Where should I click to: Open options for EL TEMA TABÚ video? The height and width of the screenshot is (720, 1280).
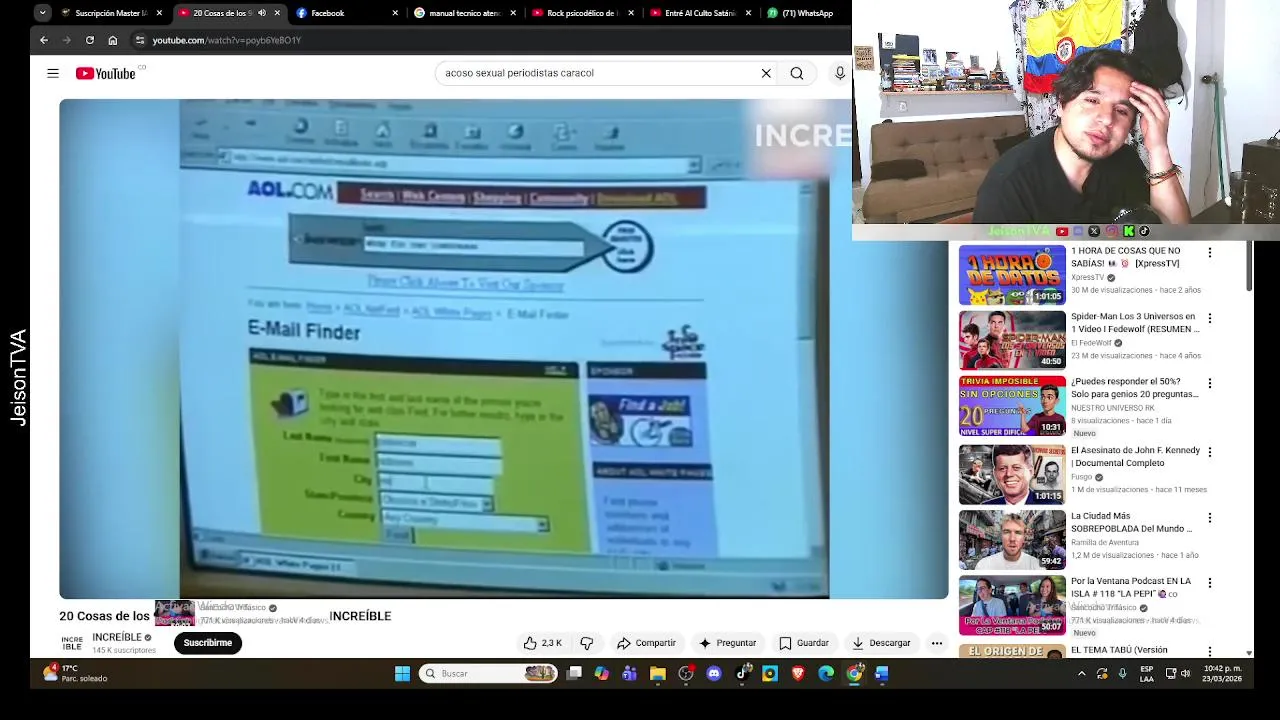point(1210,651)
